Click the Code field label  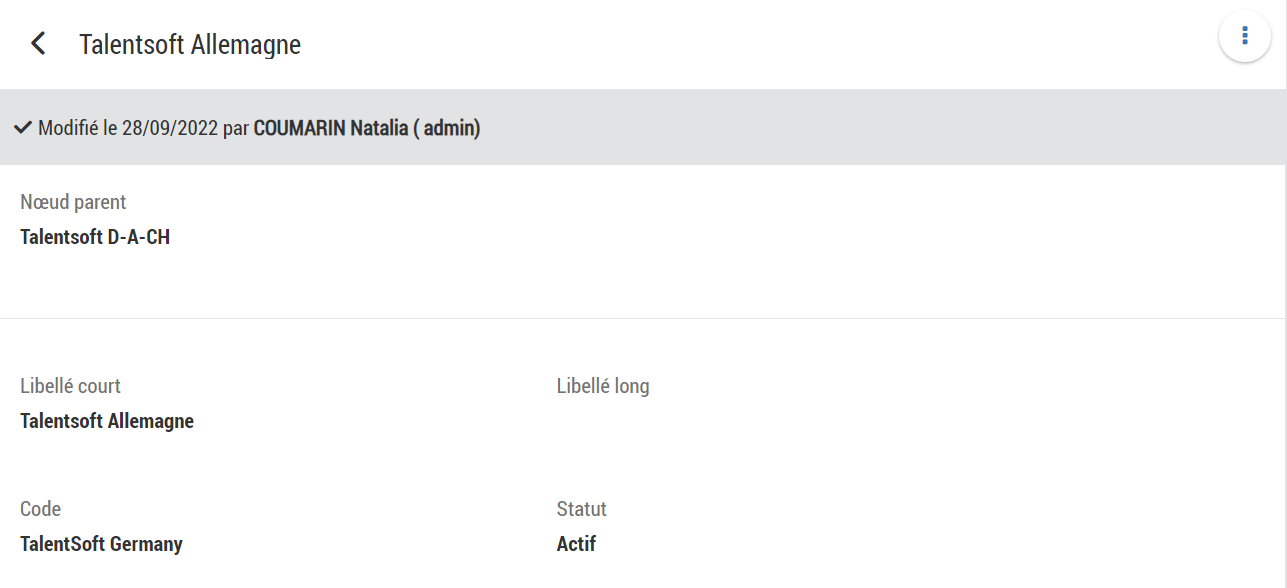coord(40,509)
